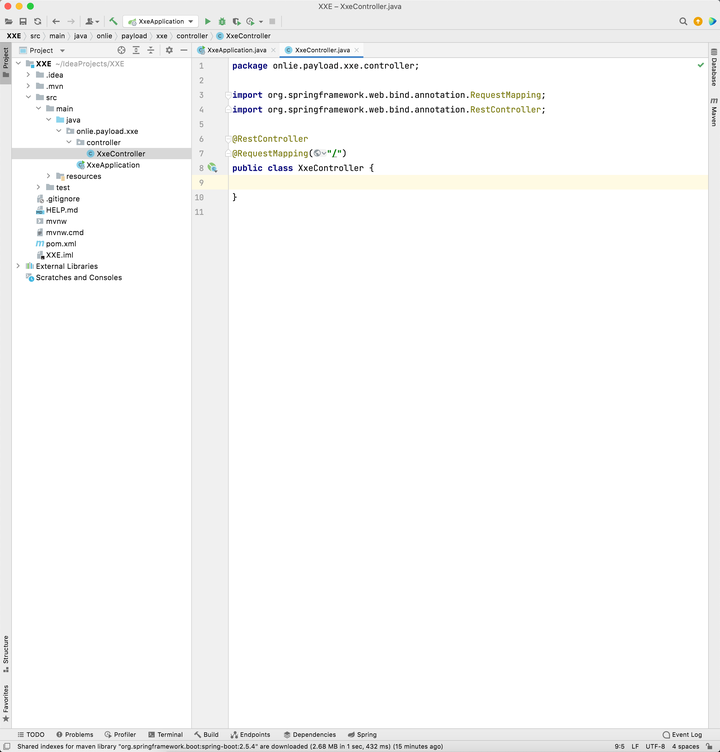Image resolution: width=720 pixels, height=752 pixels.
Task: Start debugging with the bug icon
Action: click(222, 21)
